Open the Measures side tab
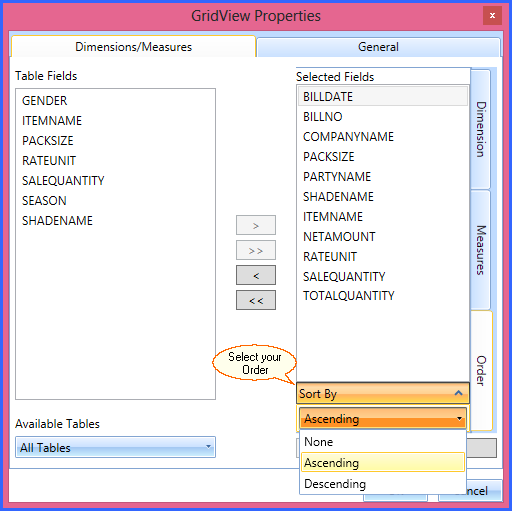 pos(480,250)
